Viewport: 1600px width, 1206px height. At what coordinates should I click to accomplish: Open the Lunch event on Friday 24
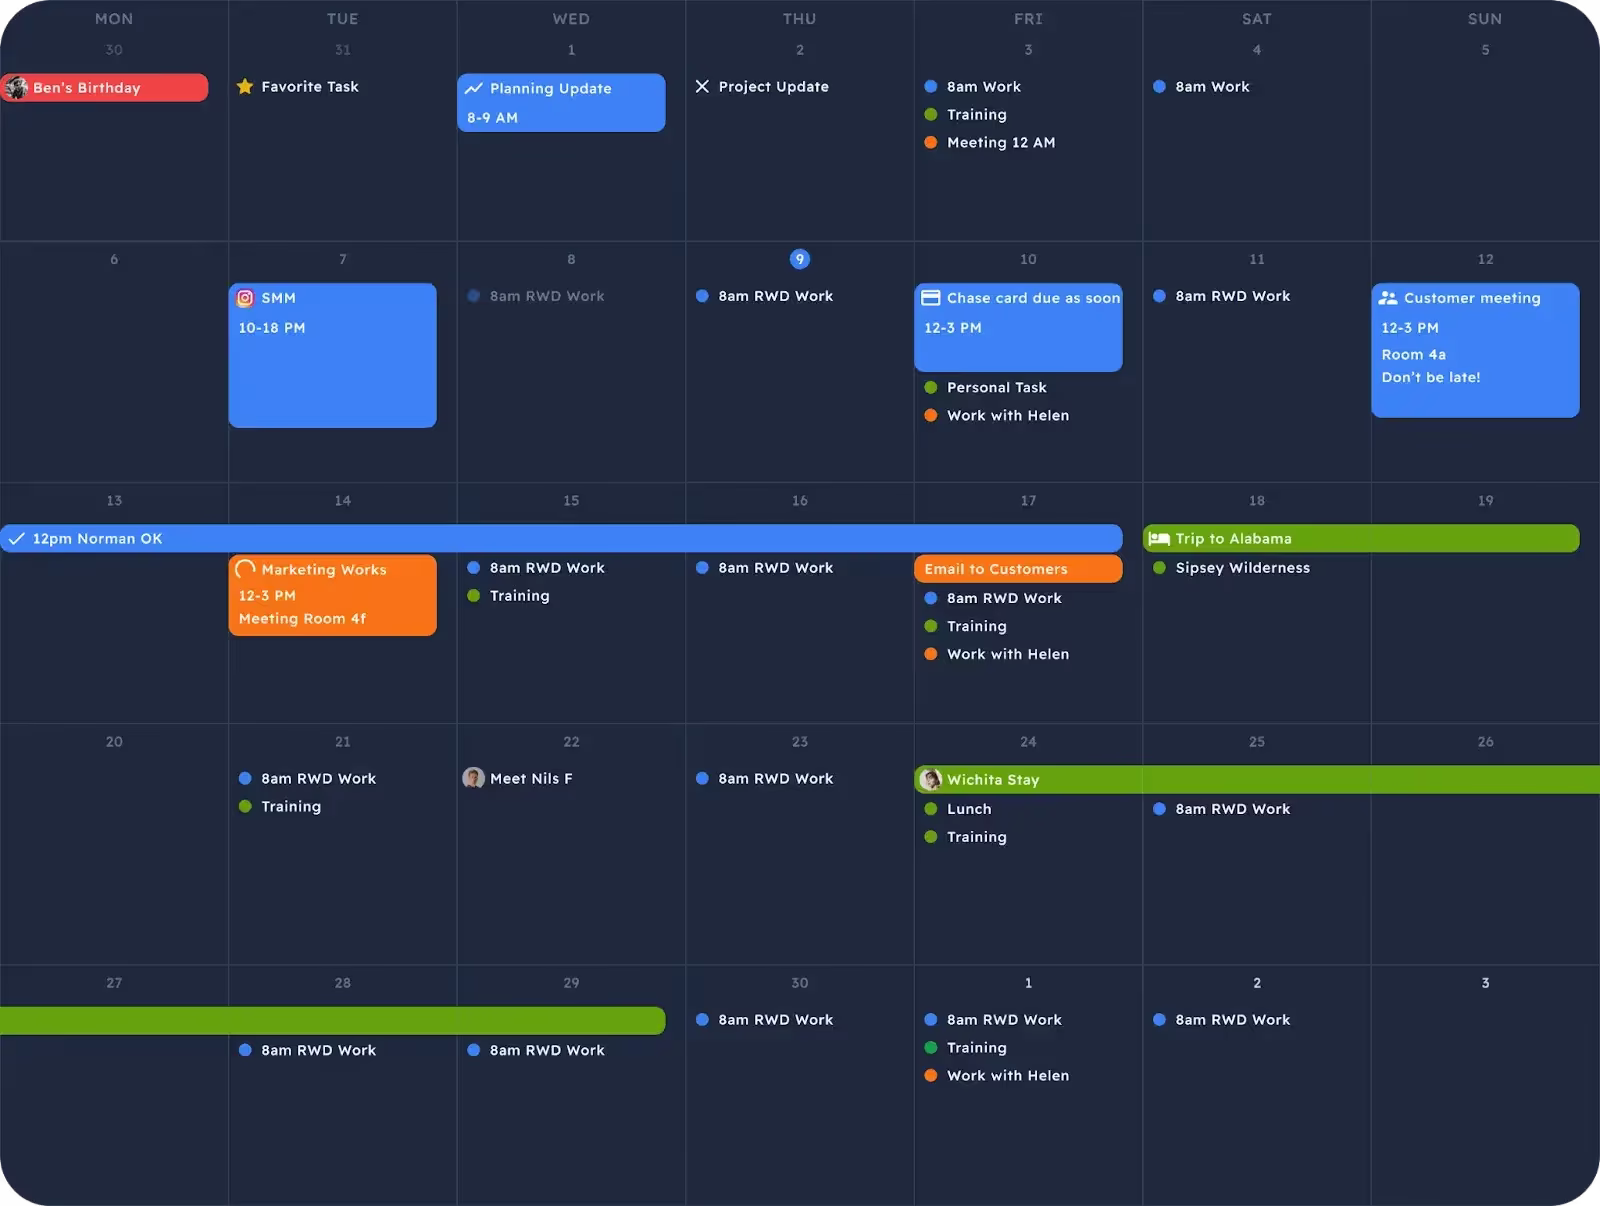click(969, 809)
